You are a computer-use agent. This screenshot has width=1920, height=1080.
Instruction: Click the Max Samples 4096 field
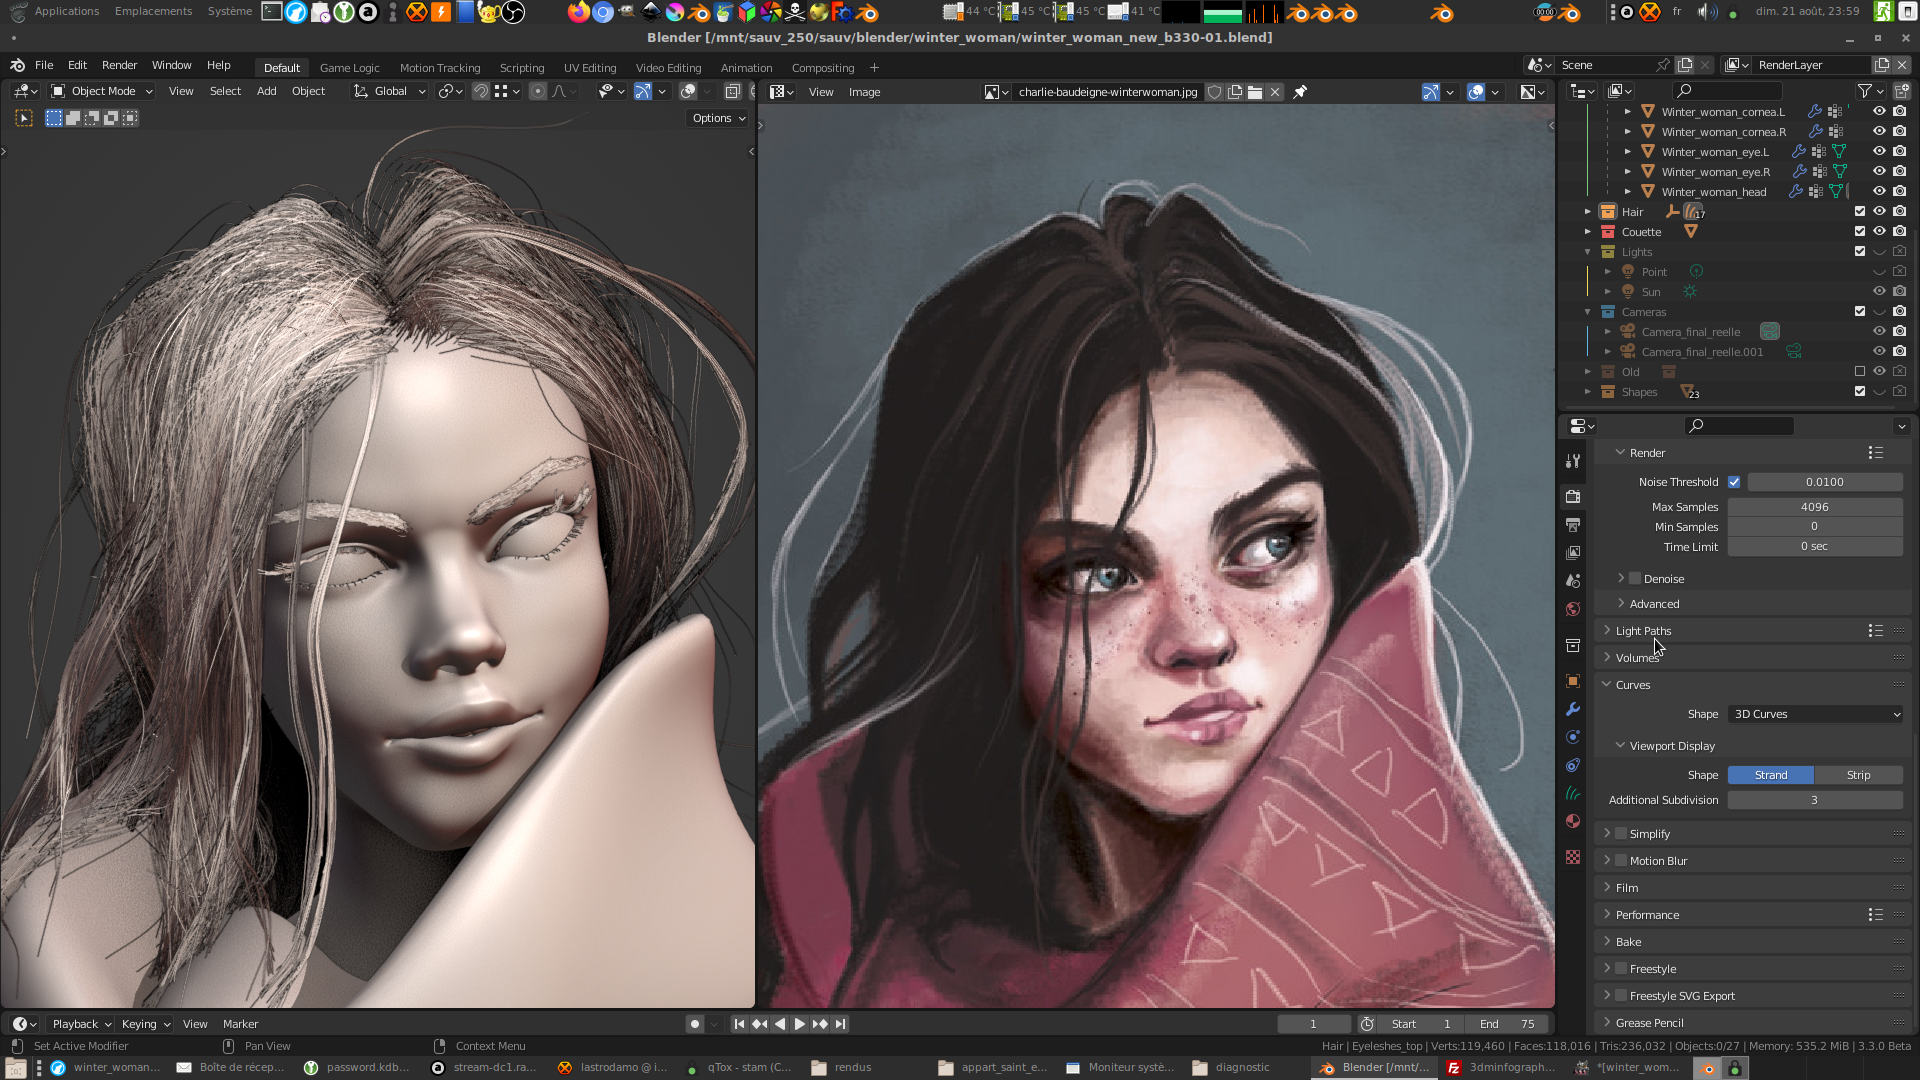(1815, 507)
